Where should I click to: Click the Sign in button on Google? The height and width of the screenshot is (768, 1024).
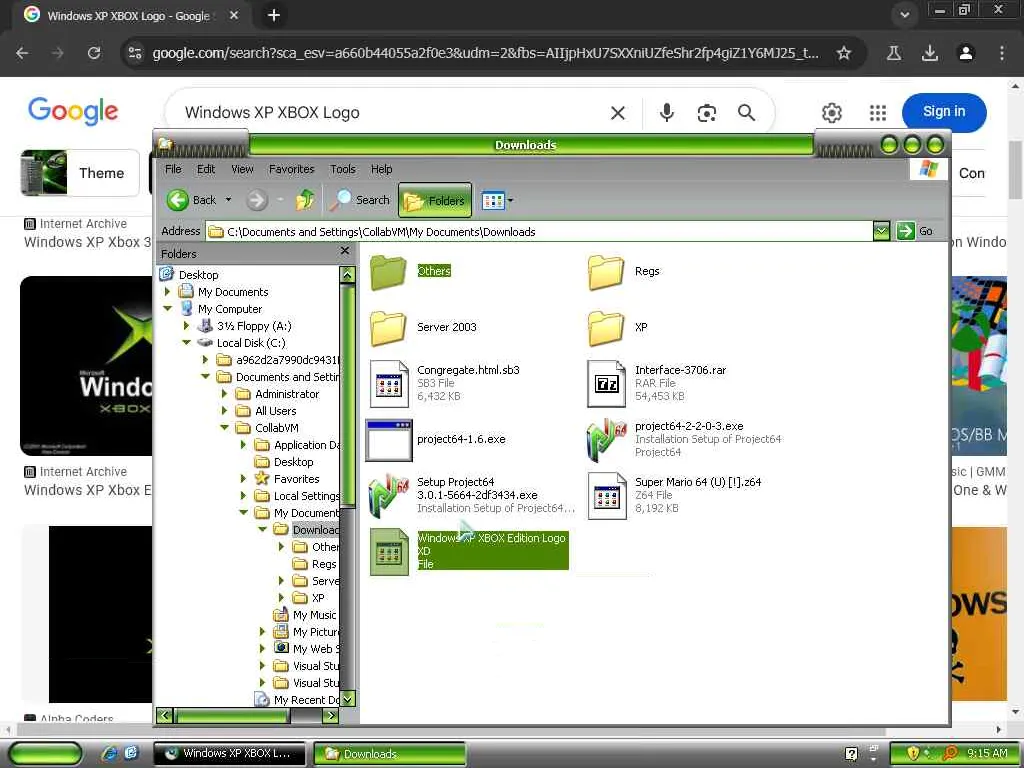pyautogui.click(x=944, y=112)
